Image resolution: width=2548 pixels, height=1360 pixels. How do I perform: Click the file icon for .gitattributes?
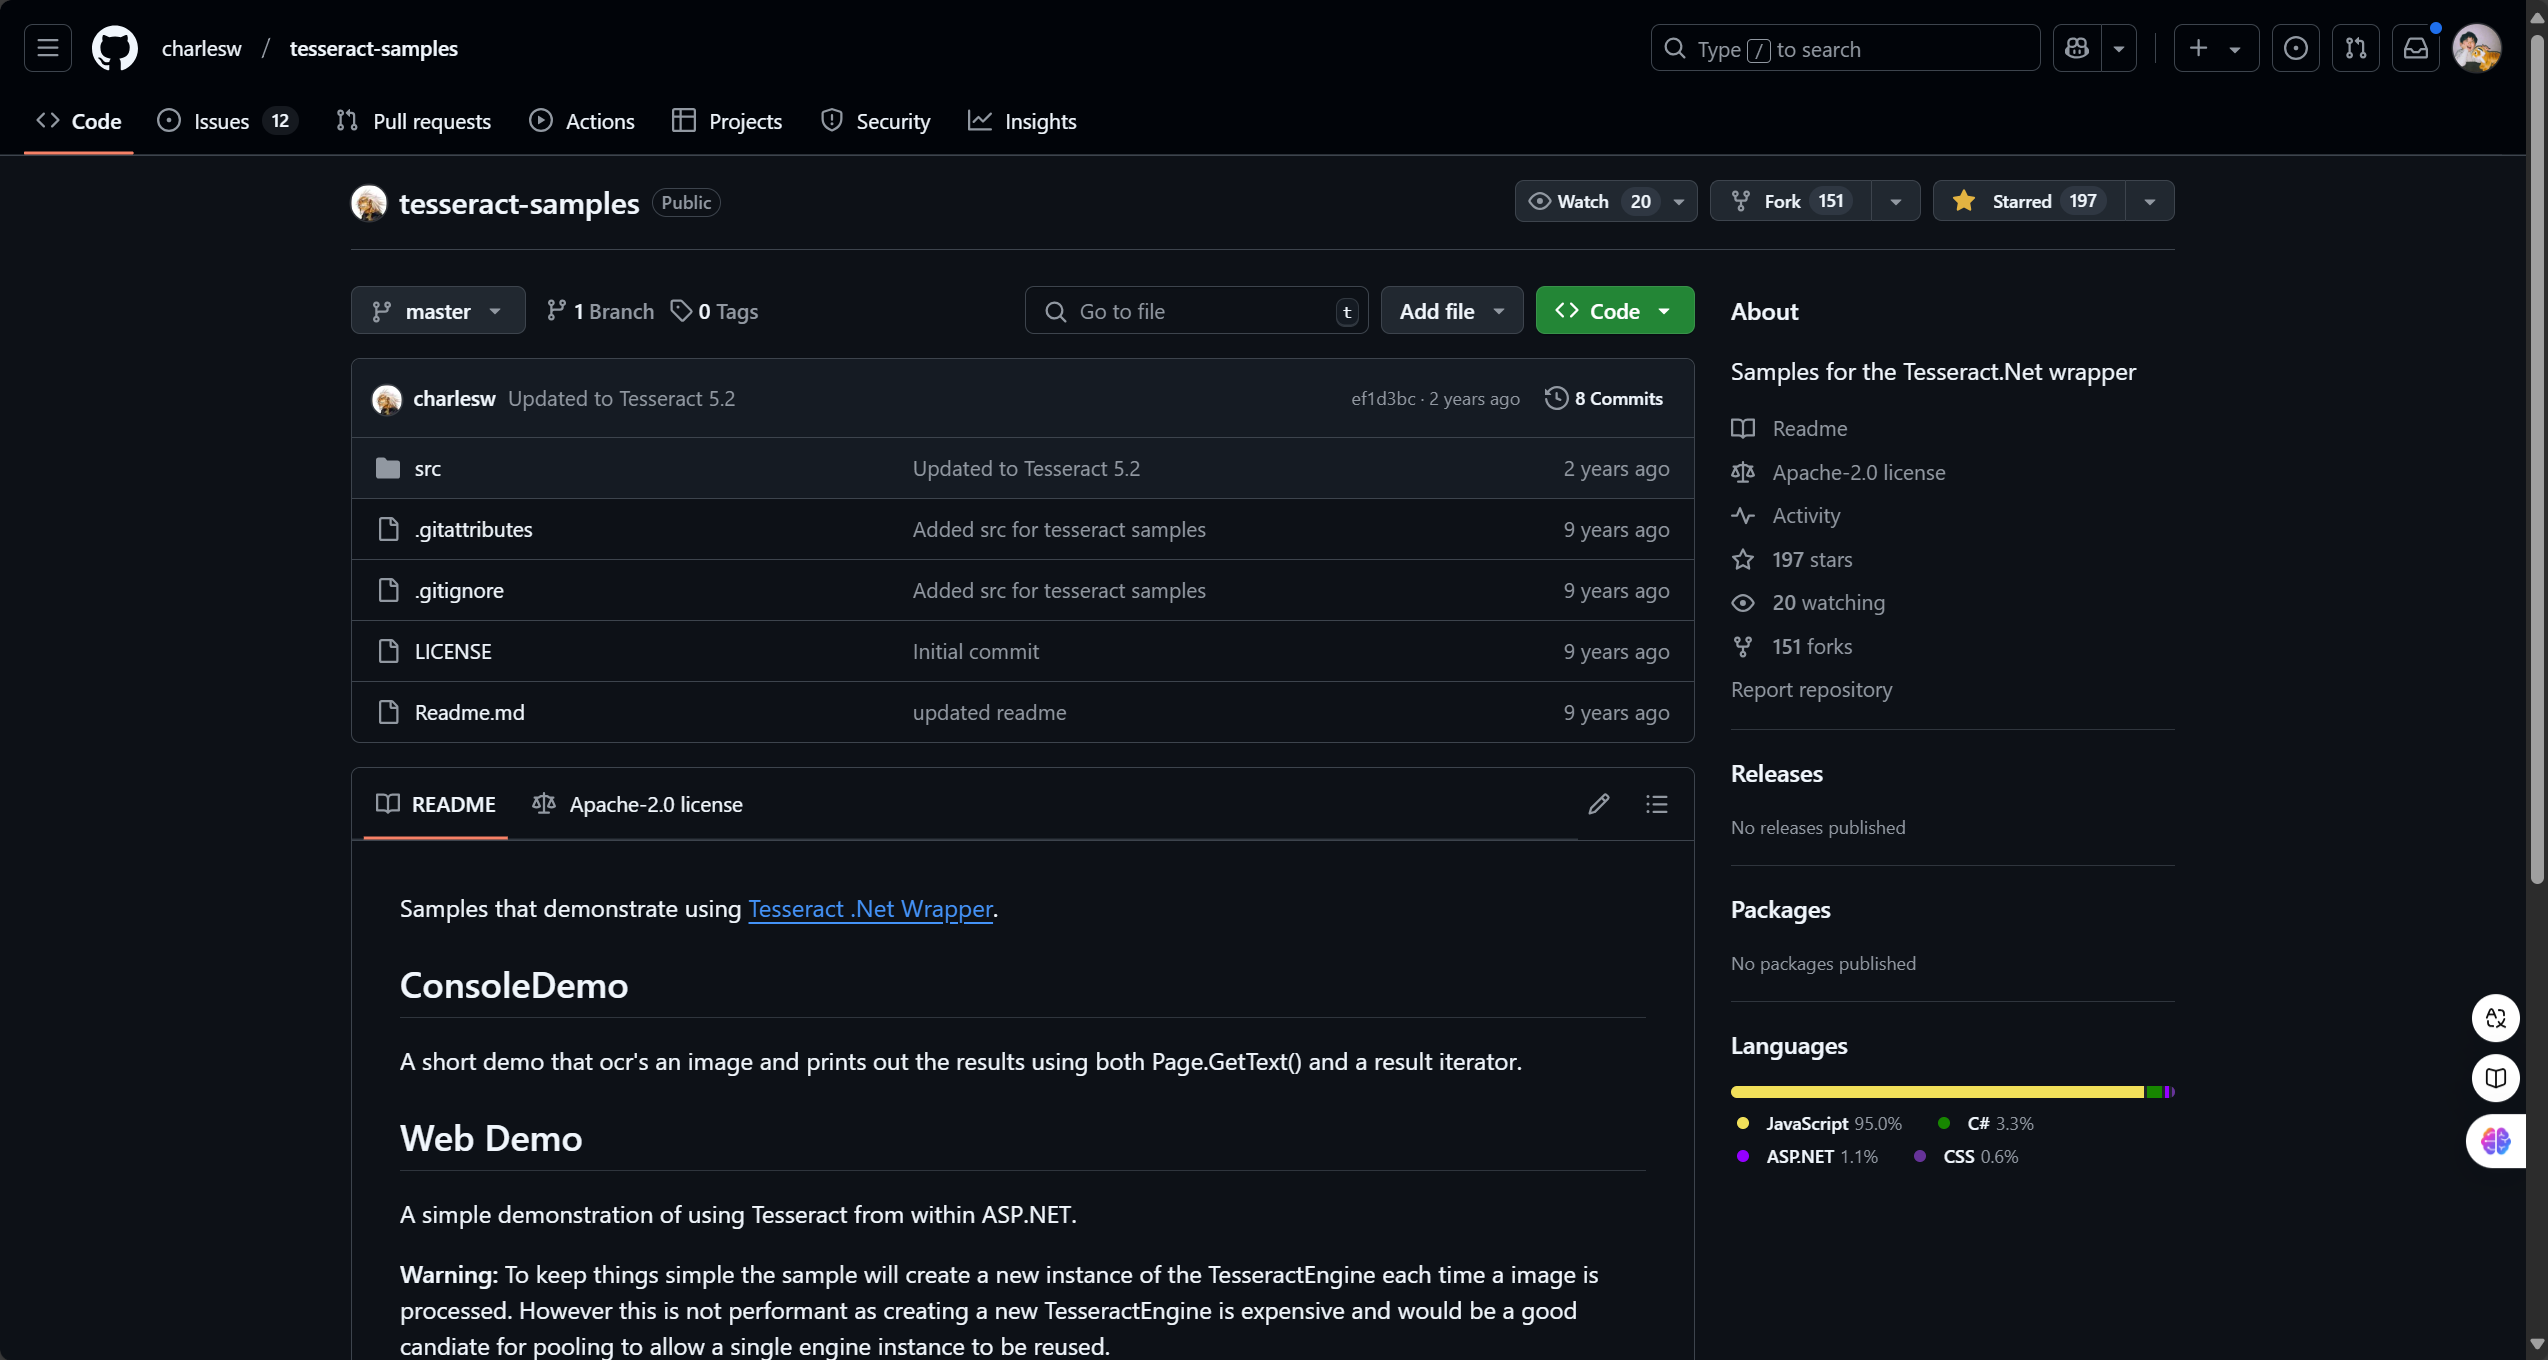[388, 529]
